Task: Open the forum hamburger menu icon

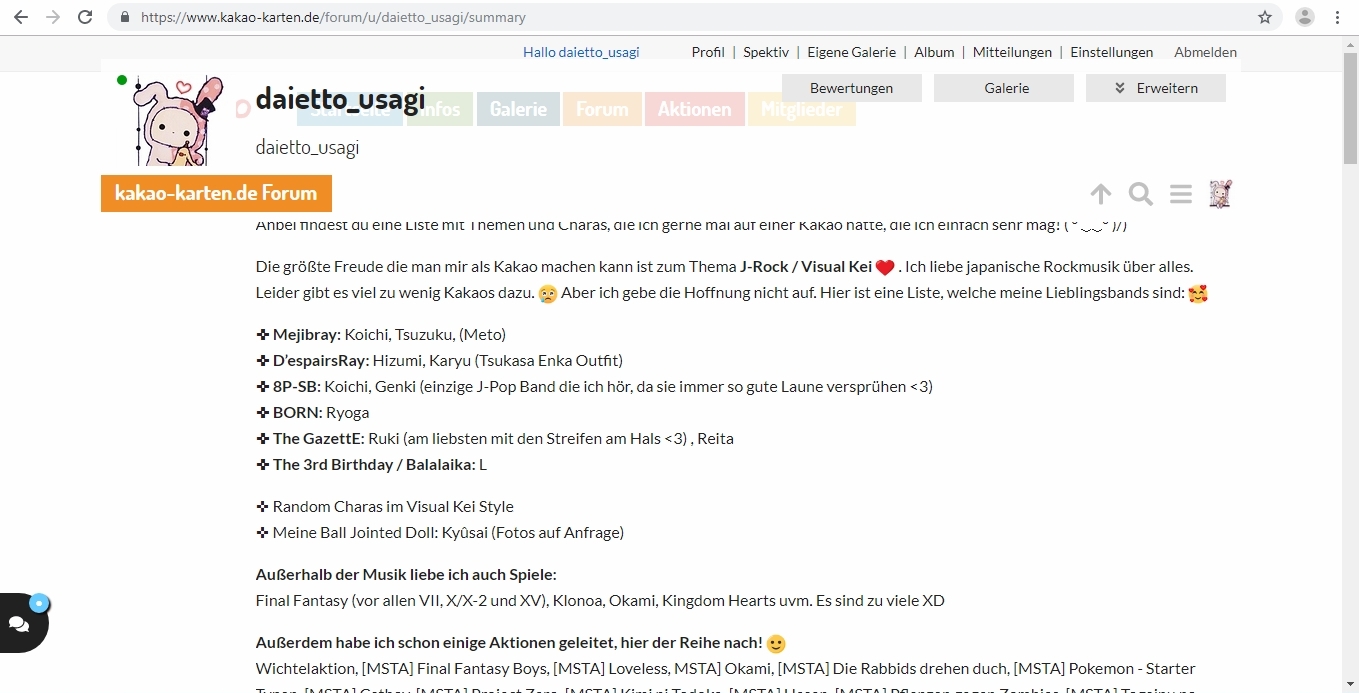Action: point(1181,194)
